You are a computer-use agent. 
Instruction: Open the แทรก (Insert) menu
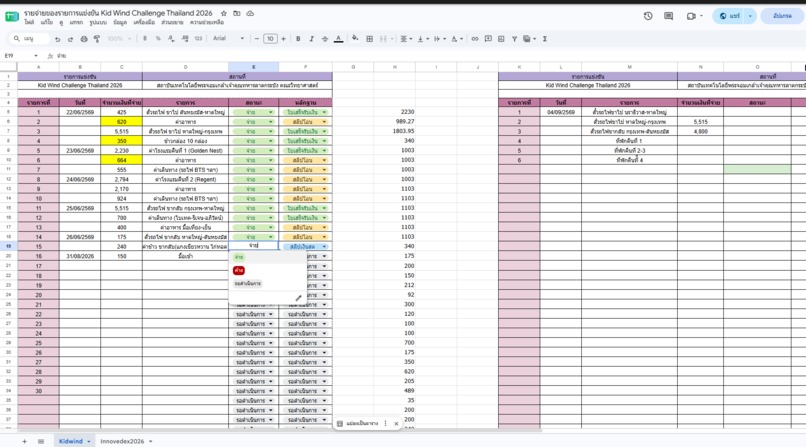coord(76,23)
